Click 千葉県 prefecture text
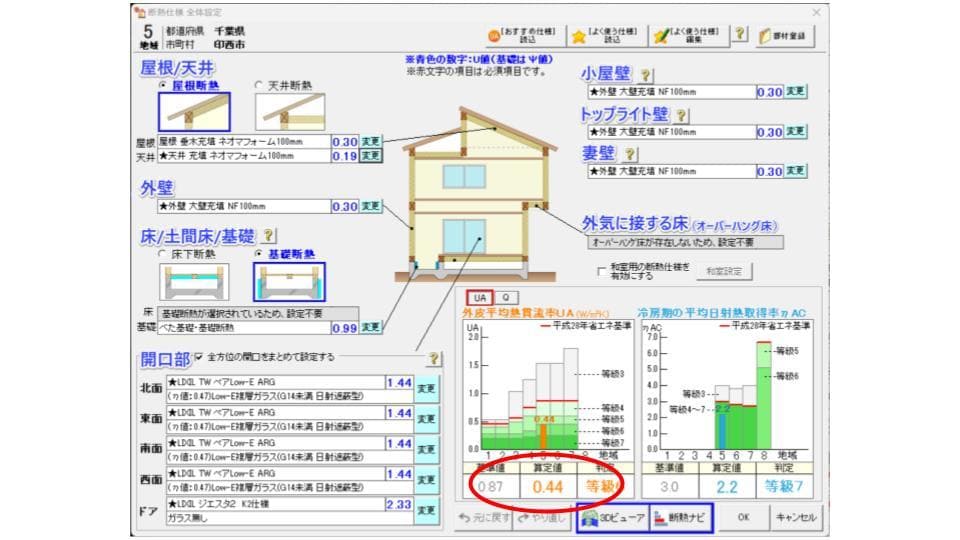The width and height of the screenshot is (960, 540). (x=229, y=31)
